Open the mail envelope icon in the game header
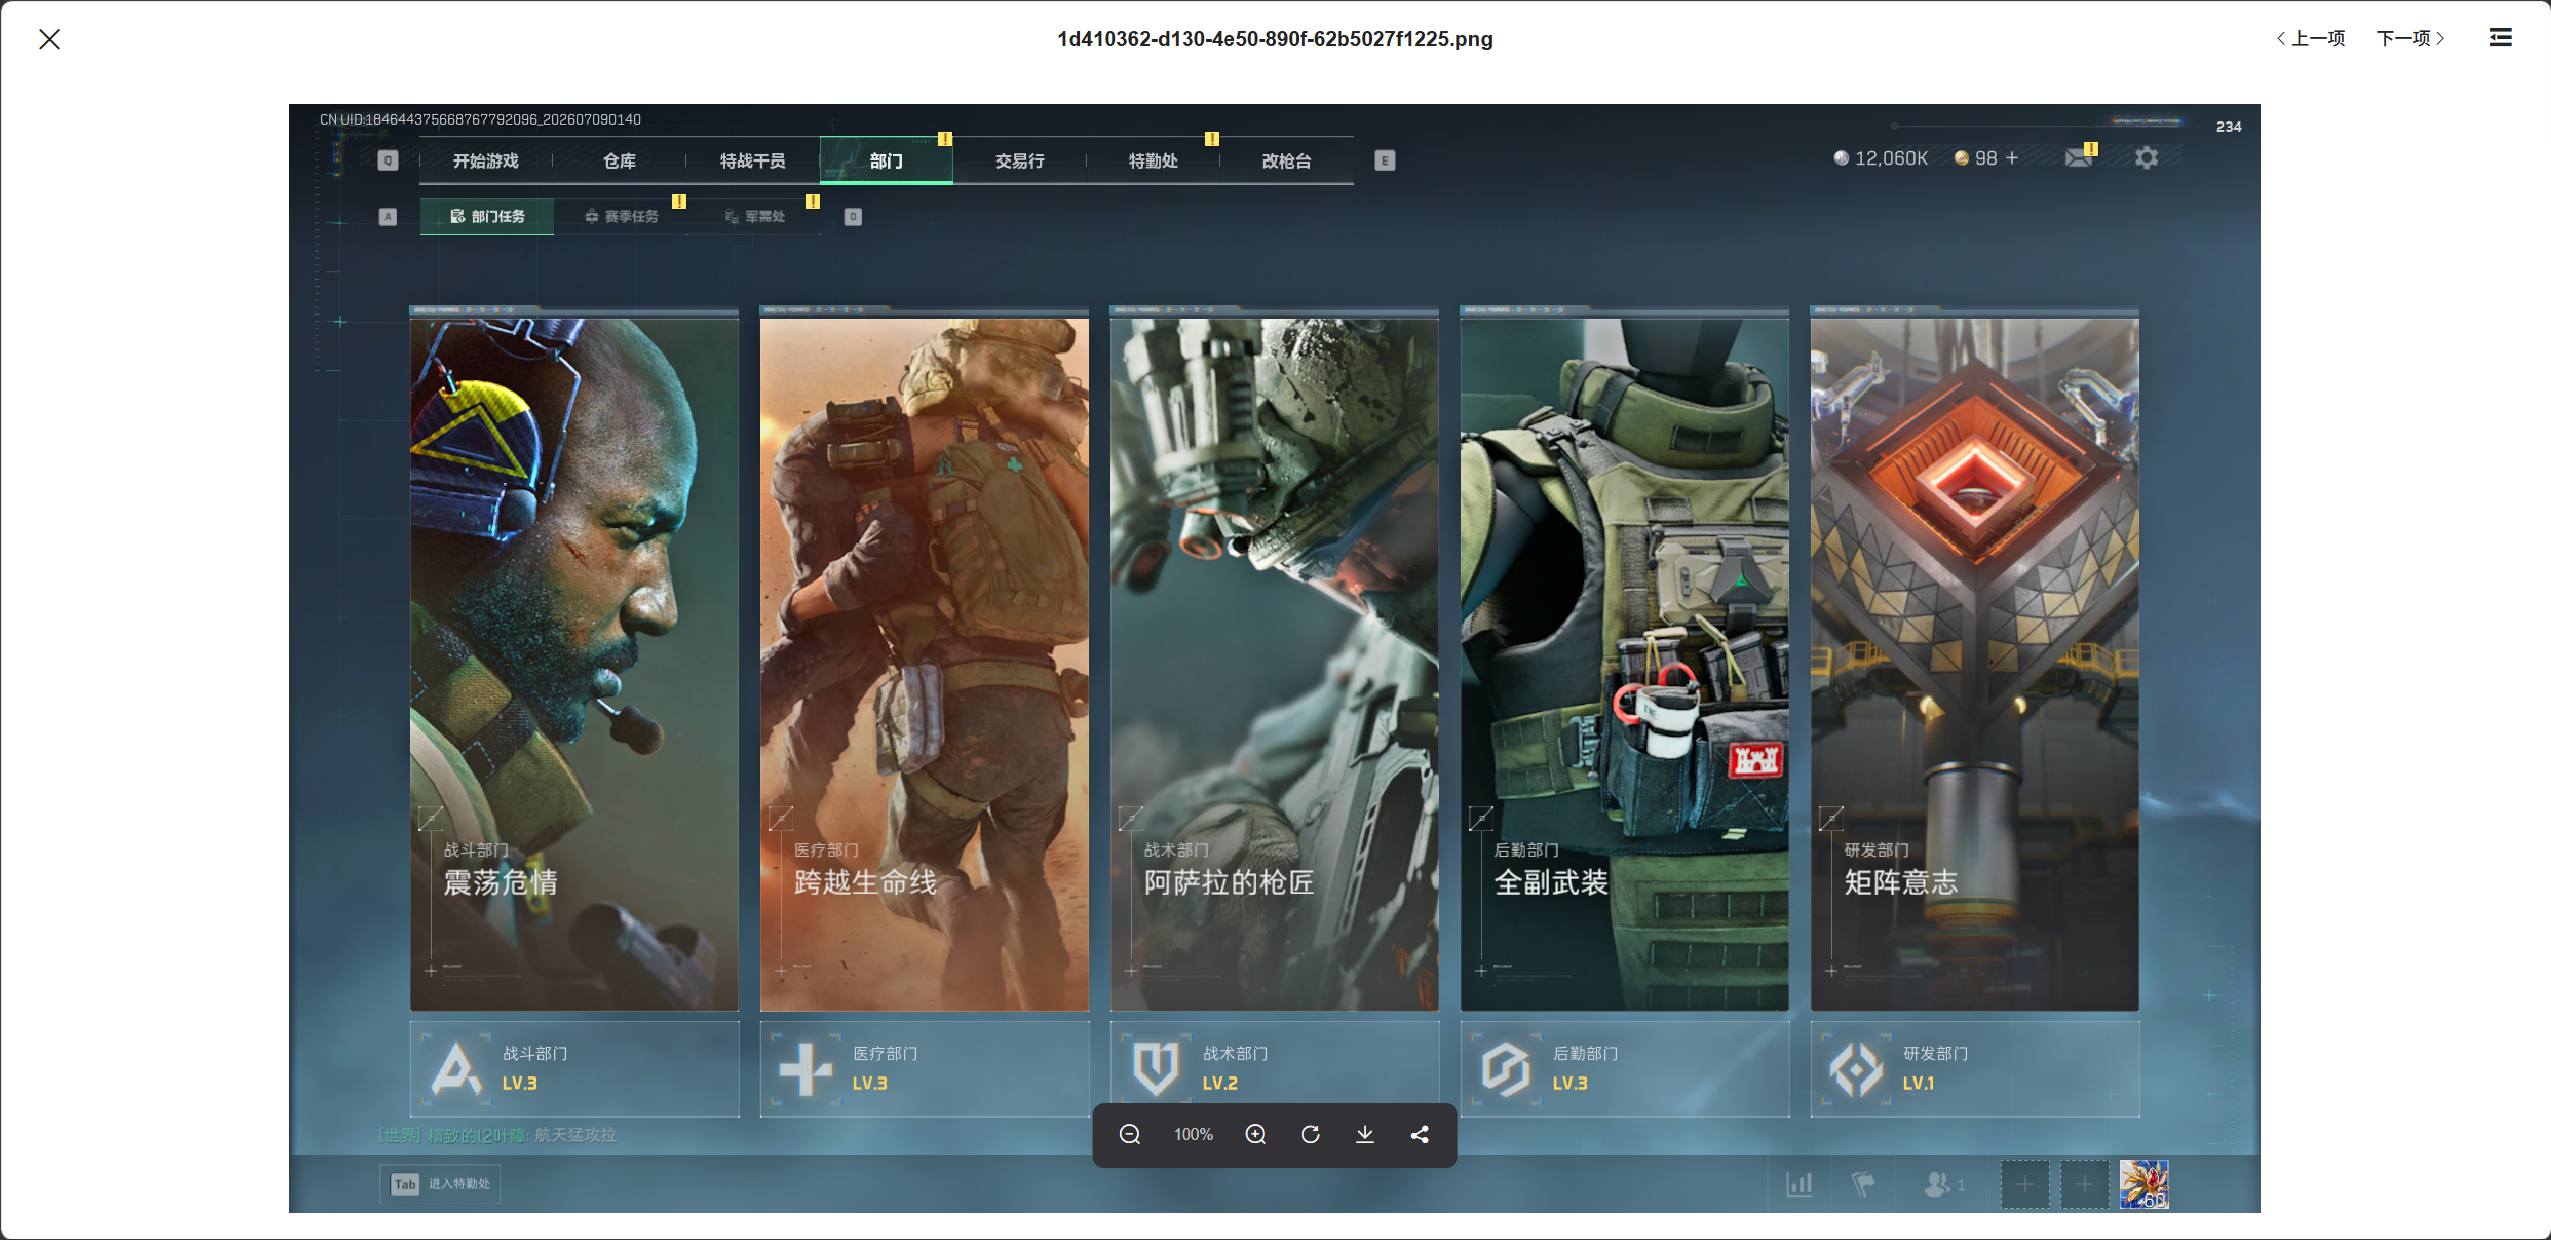This screenshot has width=2551, height=1240. point(2079,157)
